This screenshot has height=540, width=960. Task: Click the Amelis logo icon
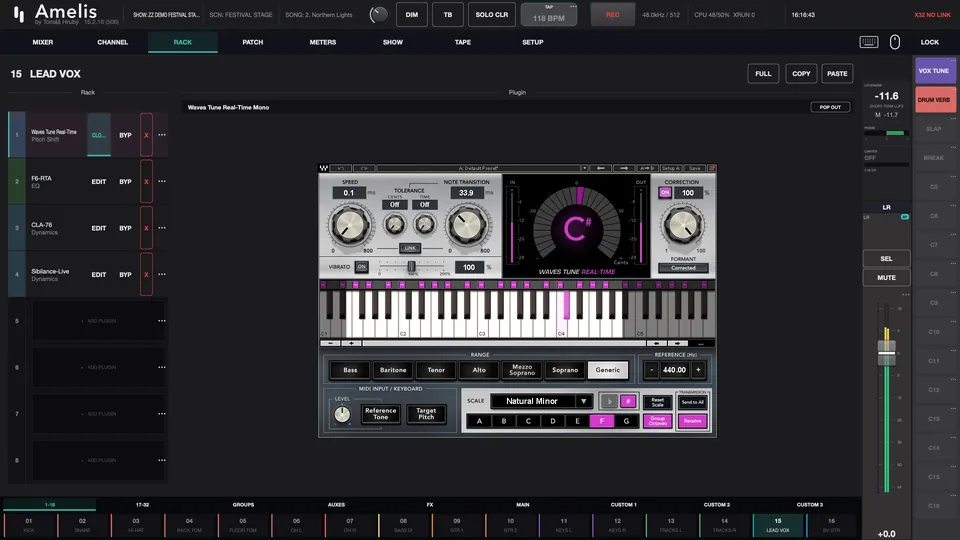click(19, 15)
